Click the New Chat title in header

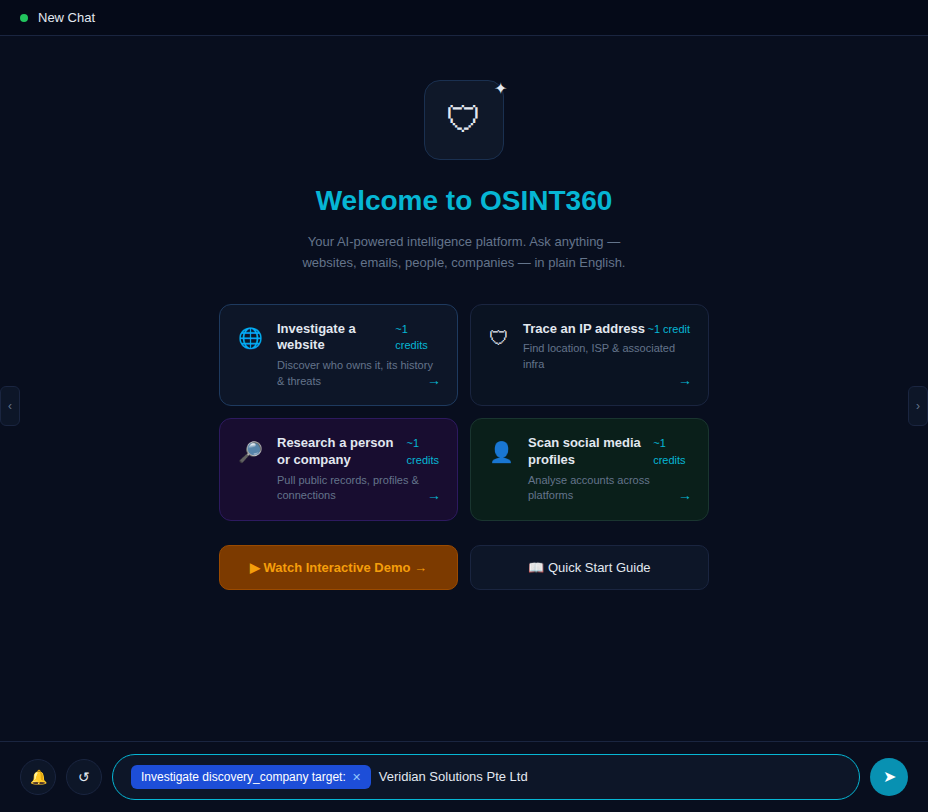pyautogui.click(x=66, y=18)
